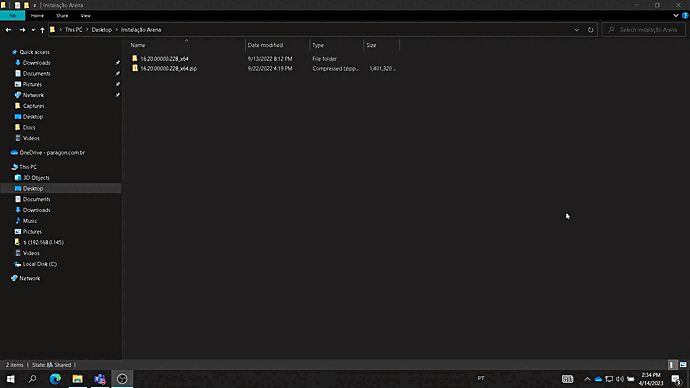Open the Windows Start menu

[11, 379]
